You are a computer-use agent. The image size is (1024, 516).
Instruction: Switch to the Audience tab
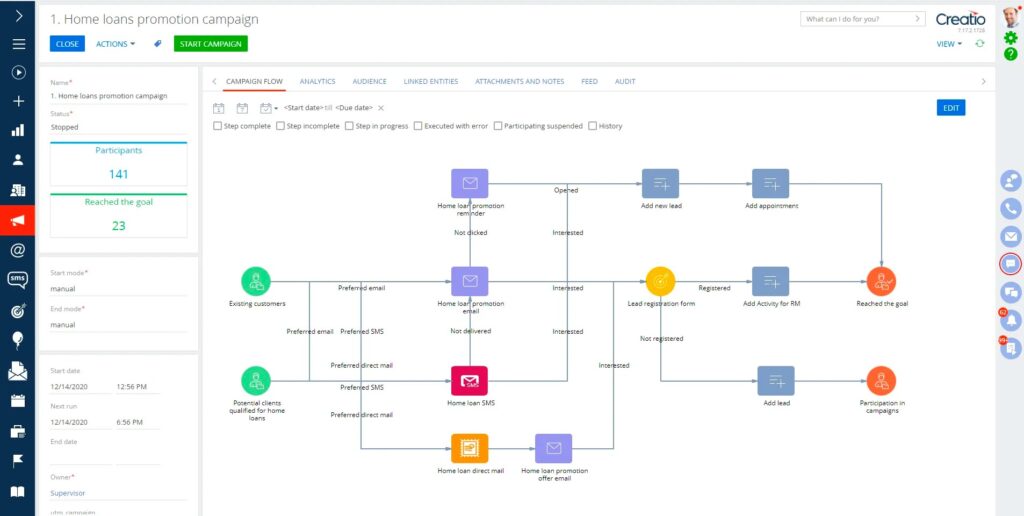pyautogui.click(x=370, y=82)
